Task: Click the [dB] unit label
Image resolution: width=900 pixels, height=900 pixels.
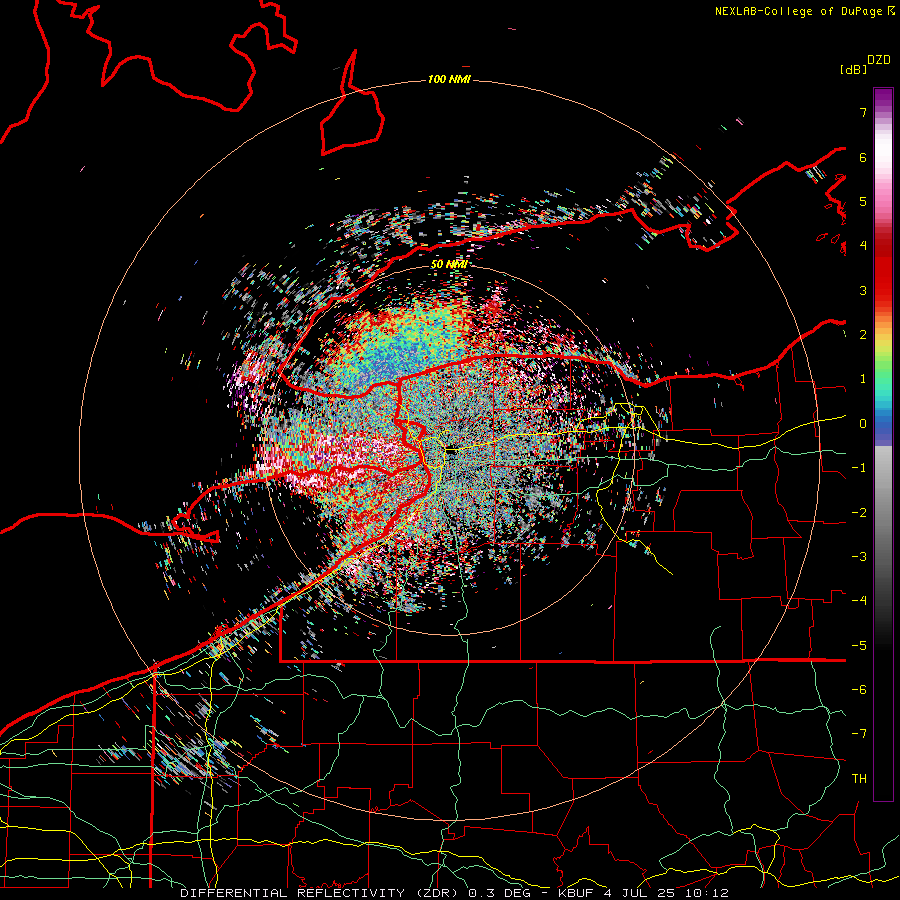Action: [853, 69]
